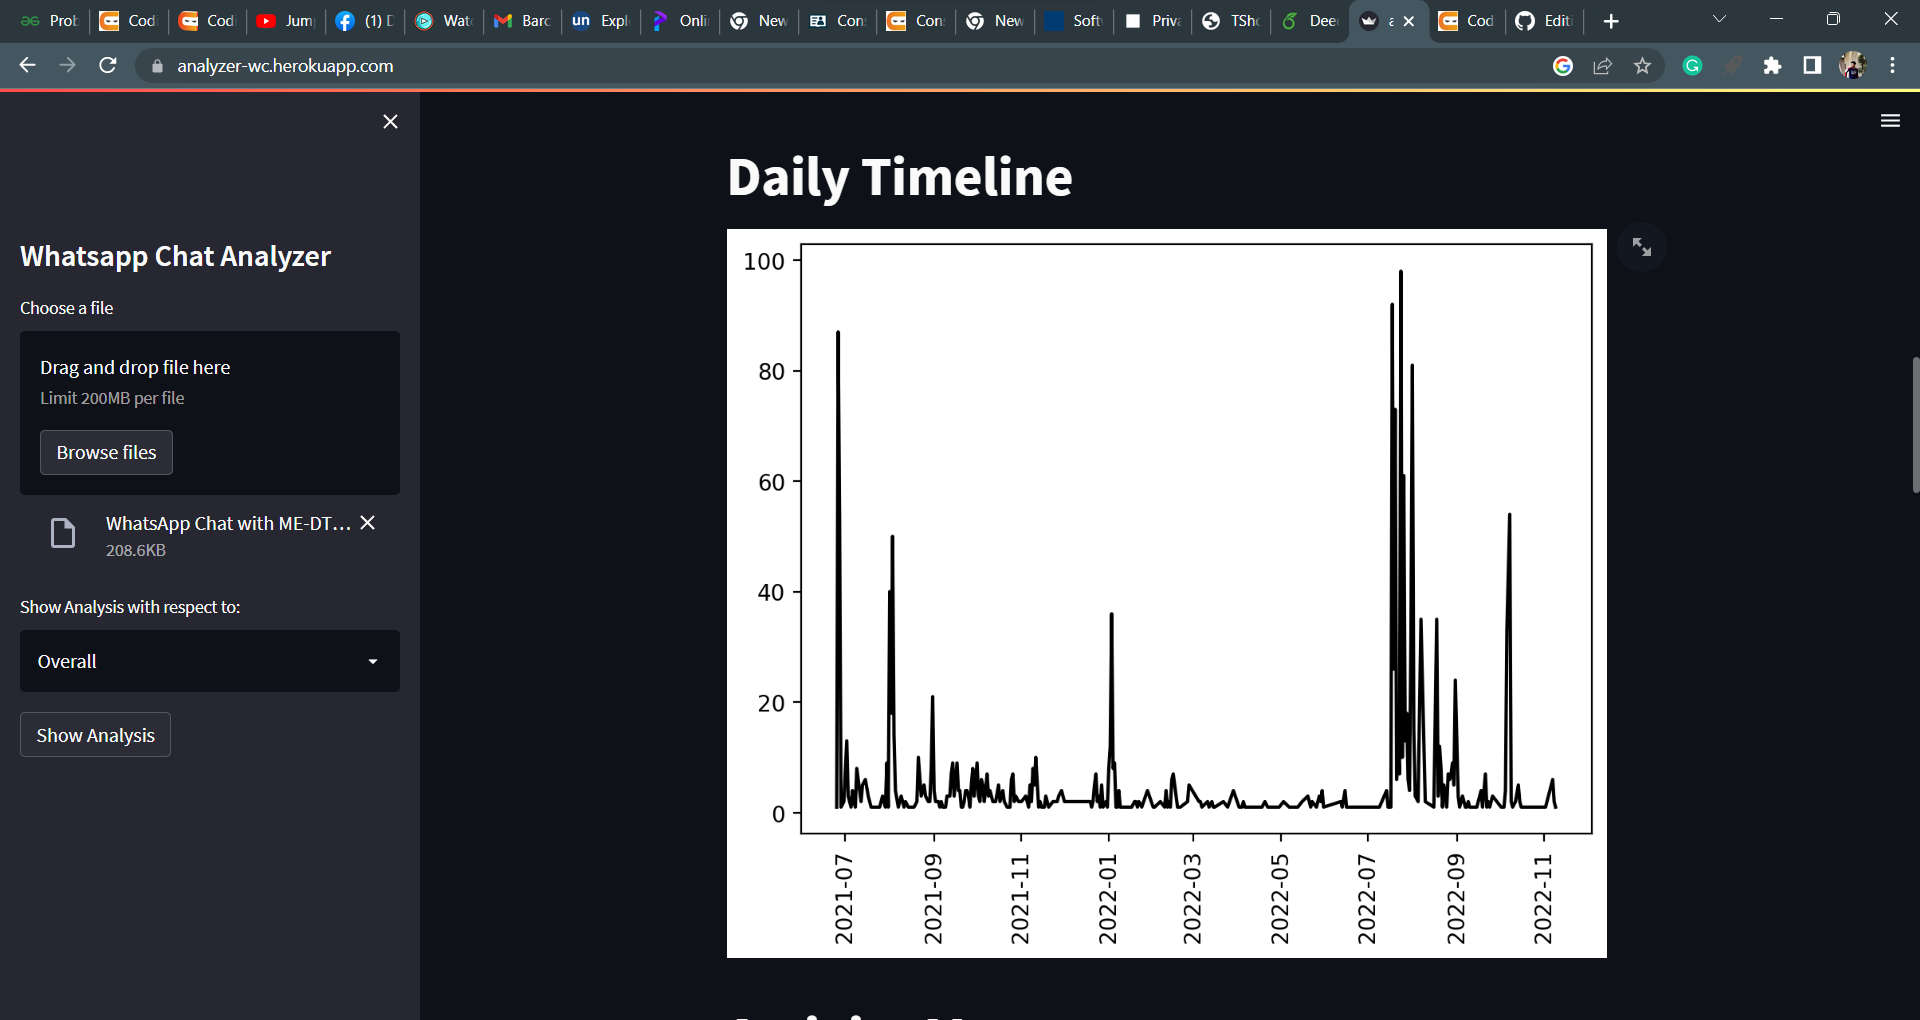1920x1020 pixels.
Task: Click the page vertical scrollbar
Action: [x=1915, y=425]
